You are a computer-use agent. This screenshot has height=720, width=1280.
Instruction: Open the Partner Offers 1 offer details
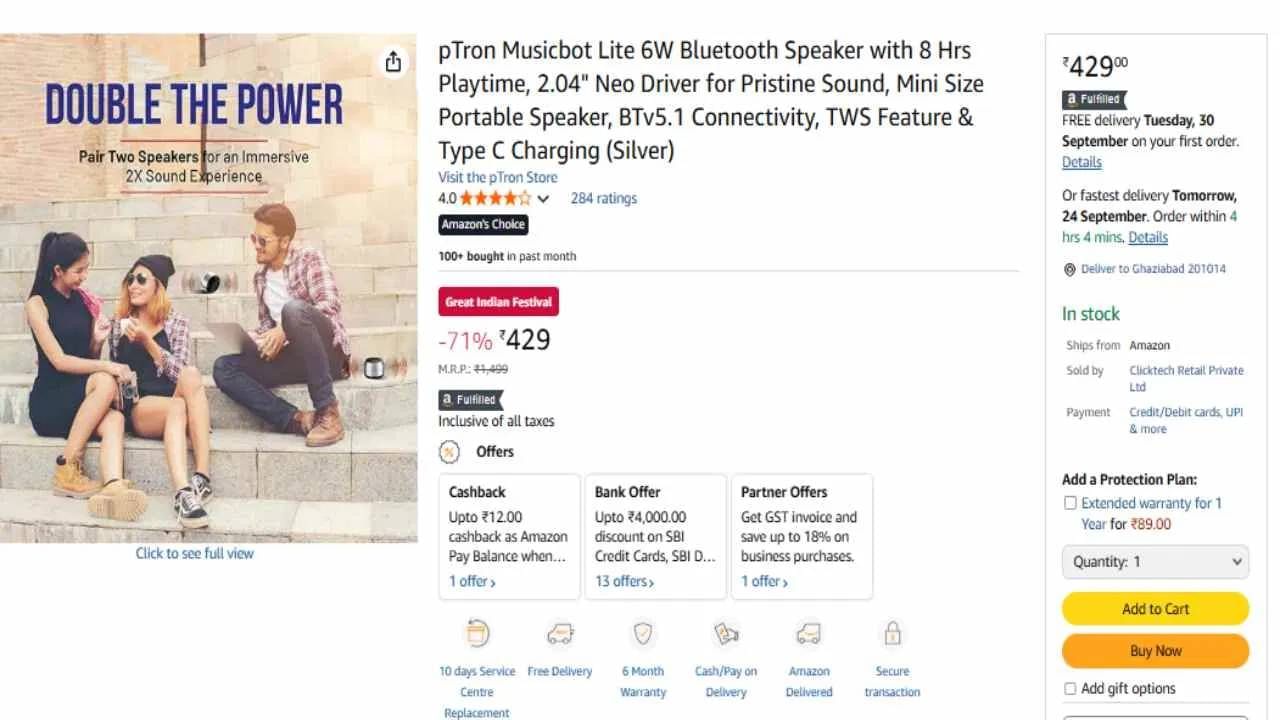[x=763, y=580]
